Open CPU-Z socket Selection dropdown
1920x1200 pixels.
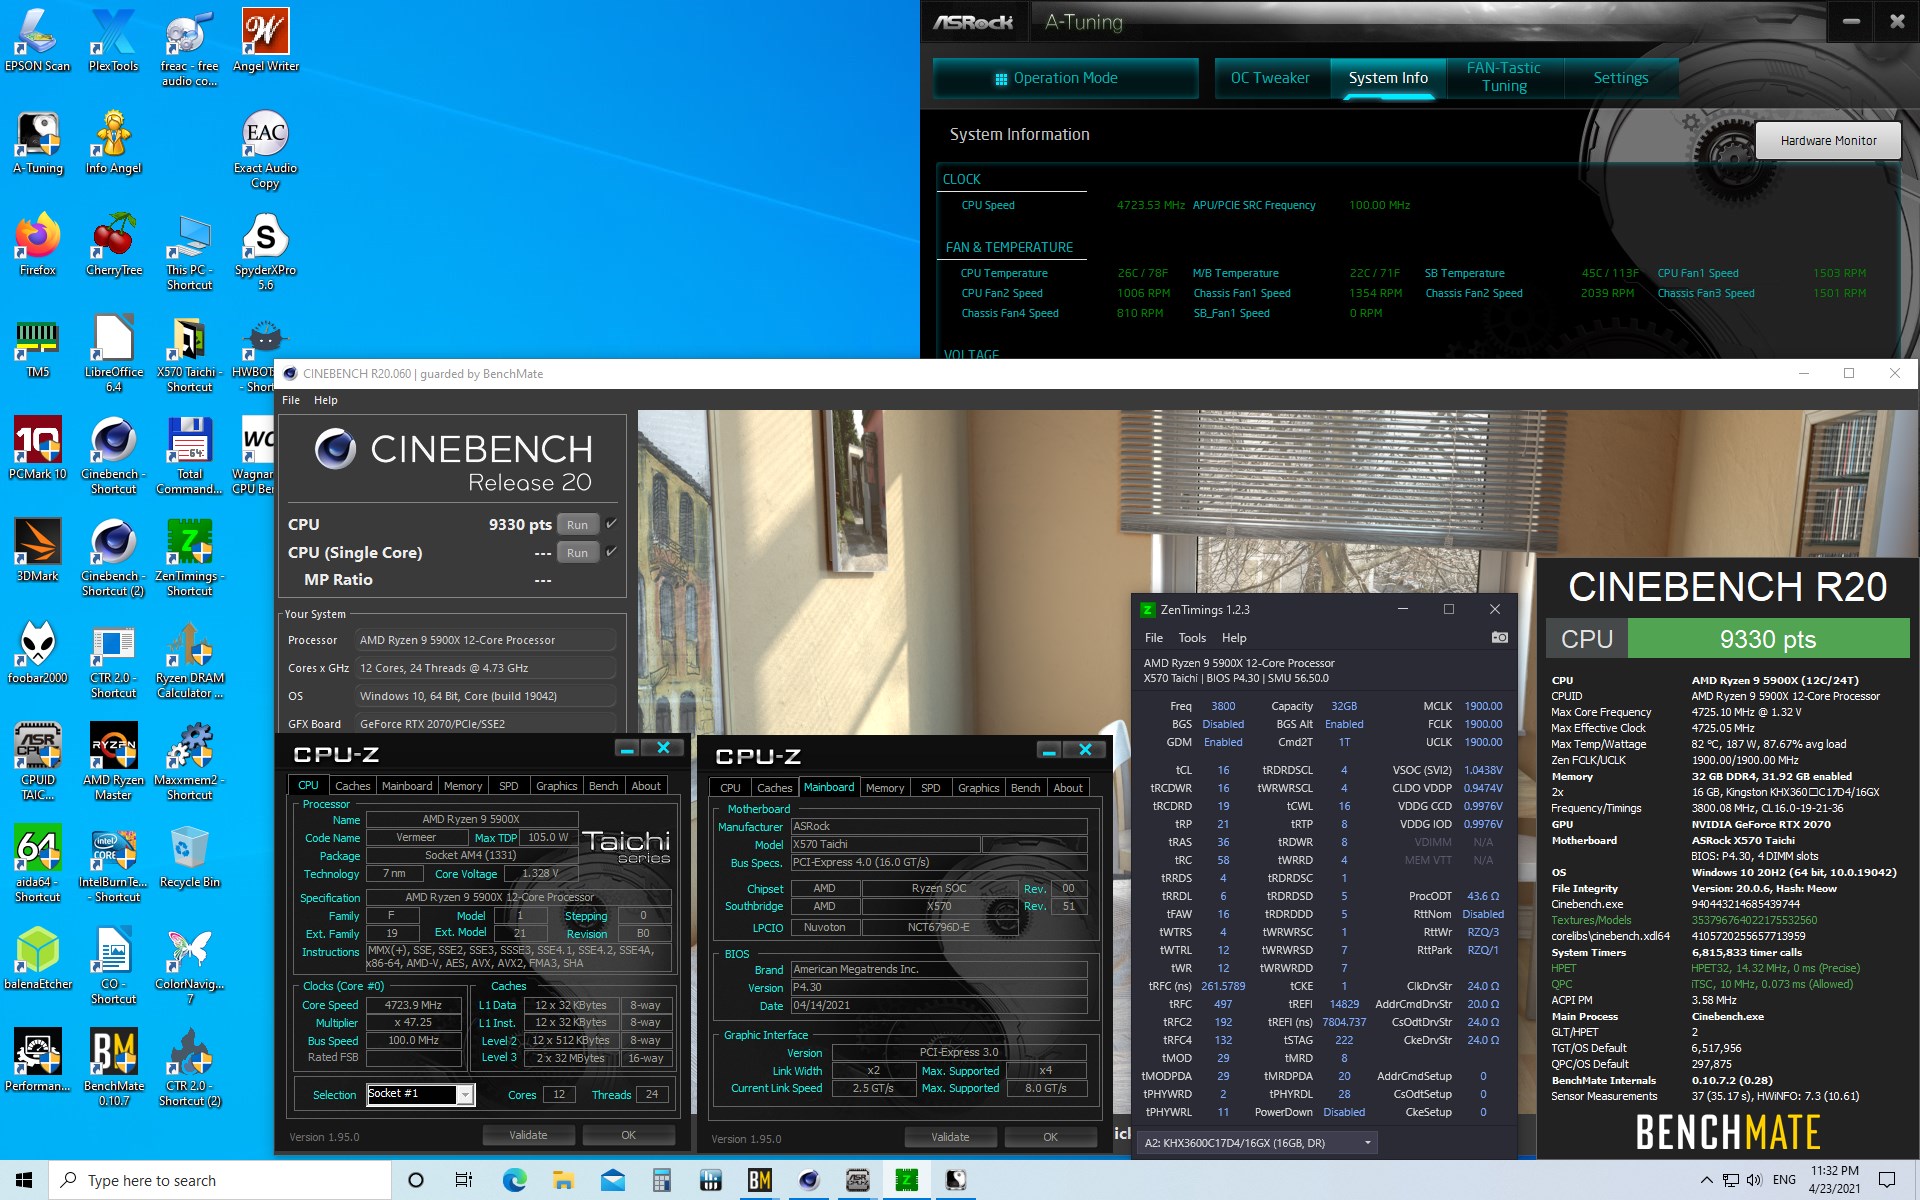pos(420,1094)
